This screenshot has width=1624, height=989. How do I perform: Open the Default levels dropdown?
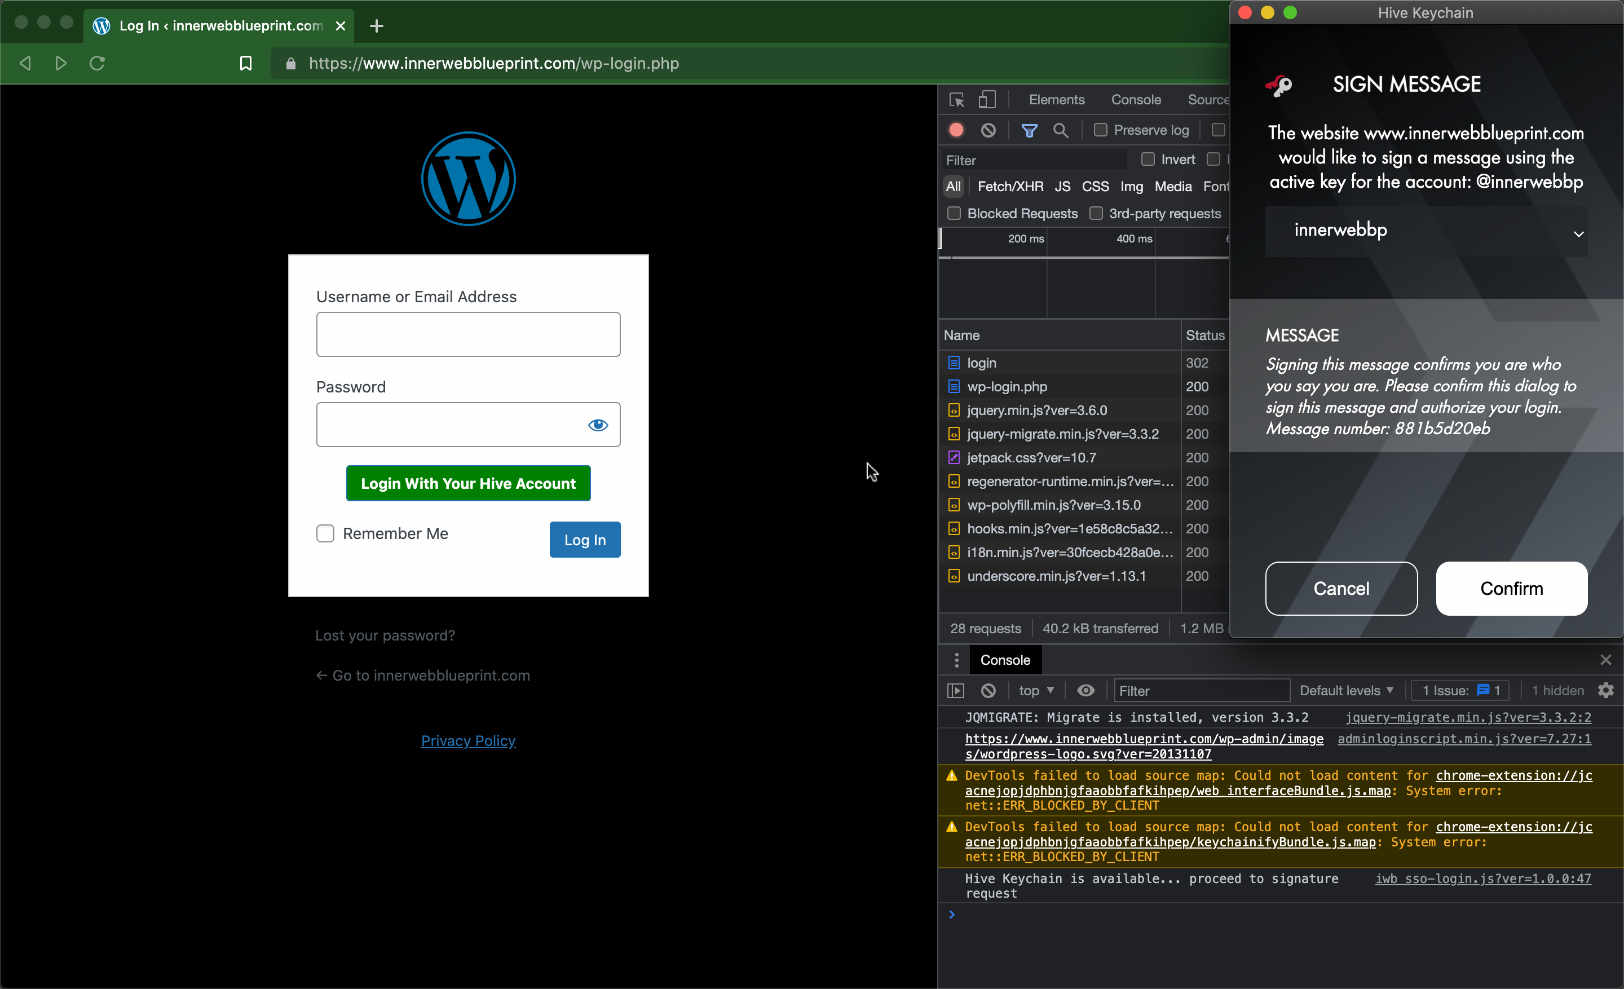click(1346, 691)
